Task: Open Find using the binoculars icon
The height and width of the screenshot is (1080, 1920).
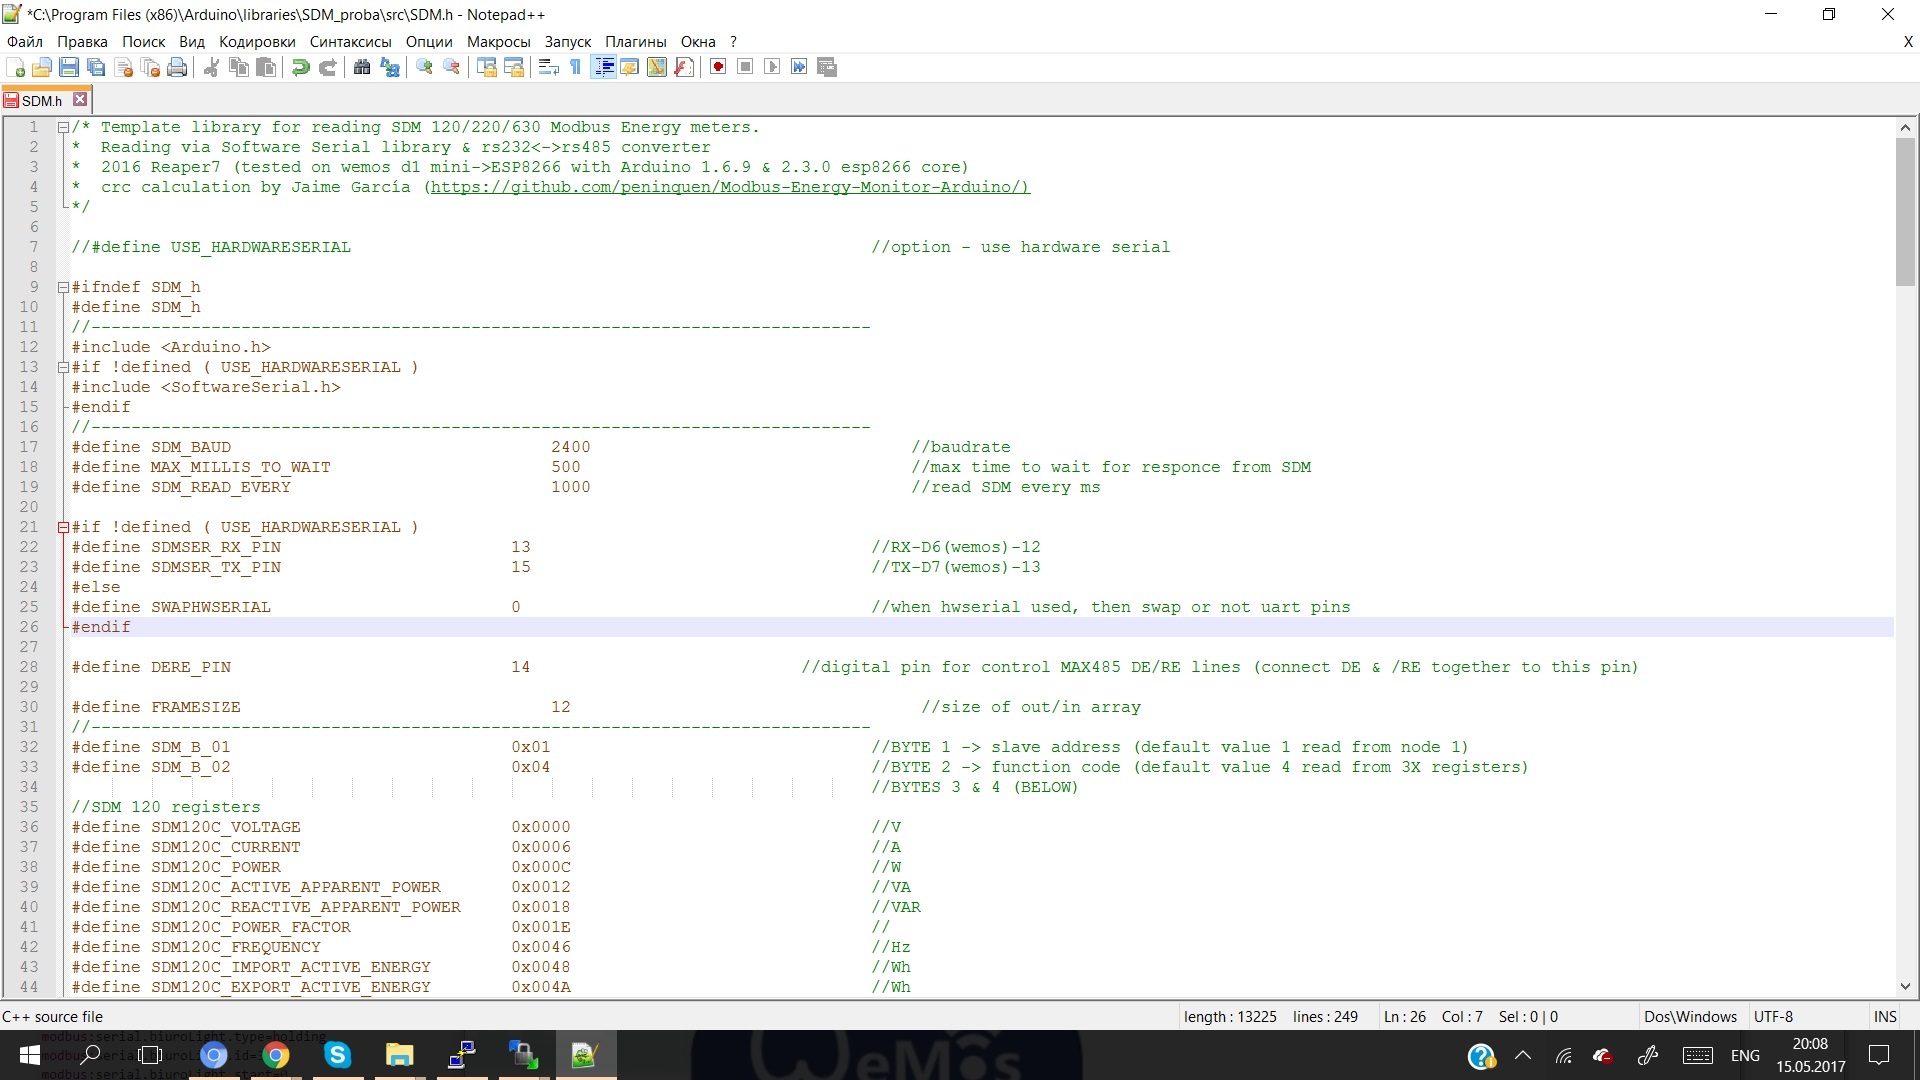Action: (362, 67)
